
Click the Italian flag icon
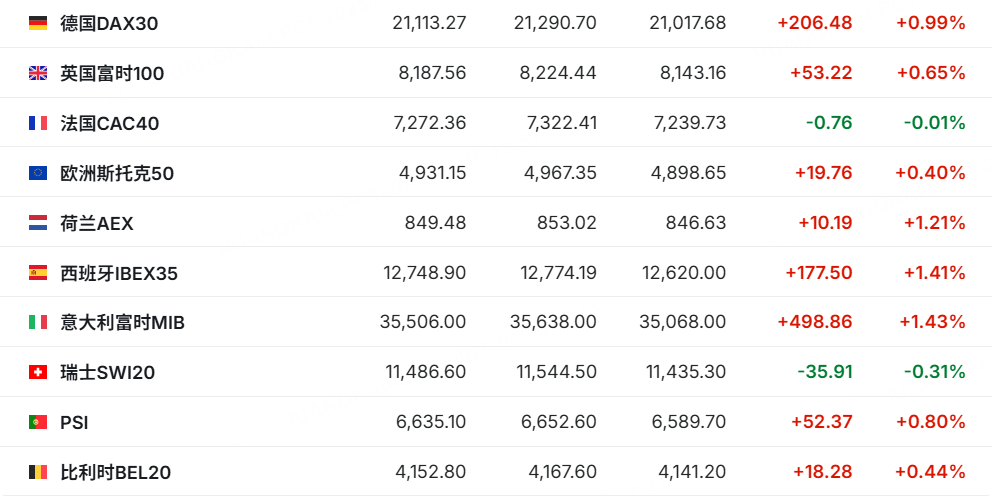coord(38,322)
